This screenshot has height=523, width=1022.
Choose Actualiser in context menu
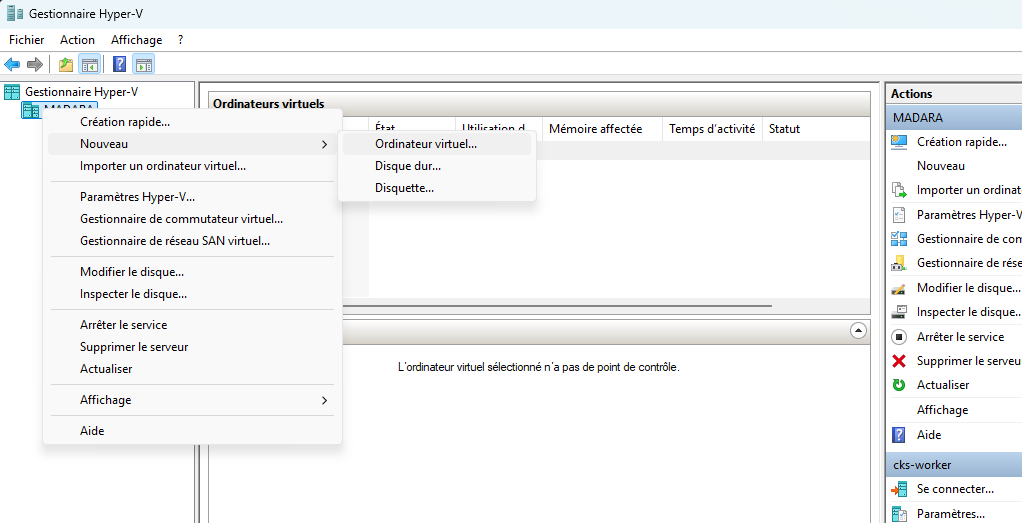(192, 368)
